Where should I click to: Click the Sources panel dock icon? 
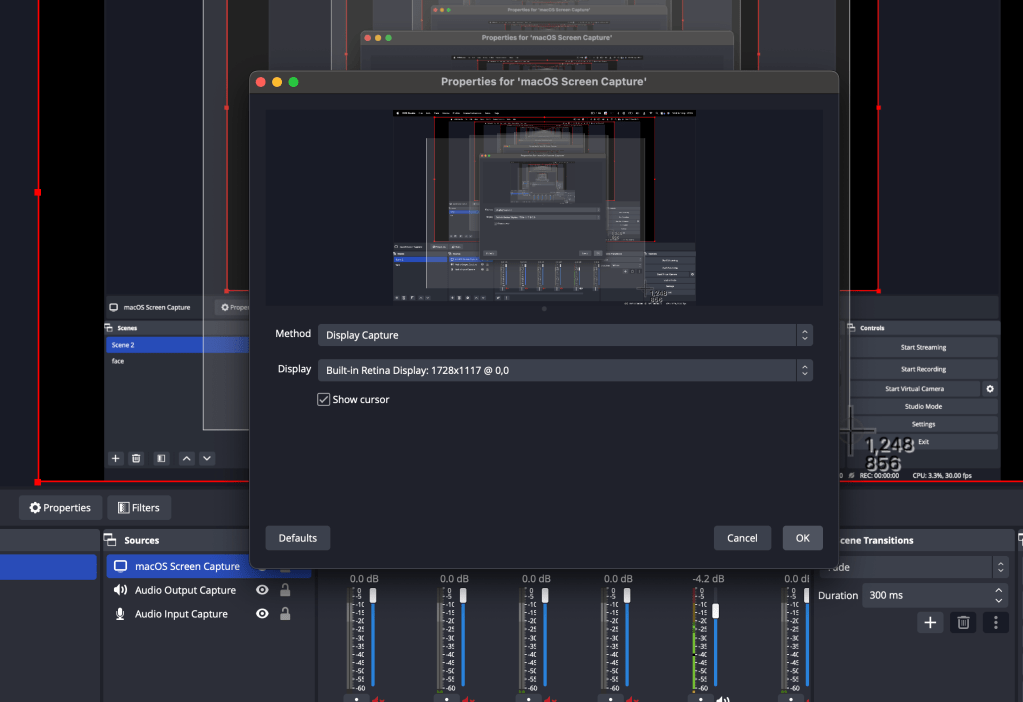coord(110,540)
